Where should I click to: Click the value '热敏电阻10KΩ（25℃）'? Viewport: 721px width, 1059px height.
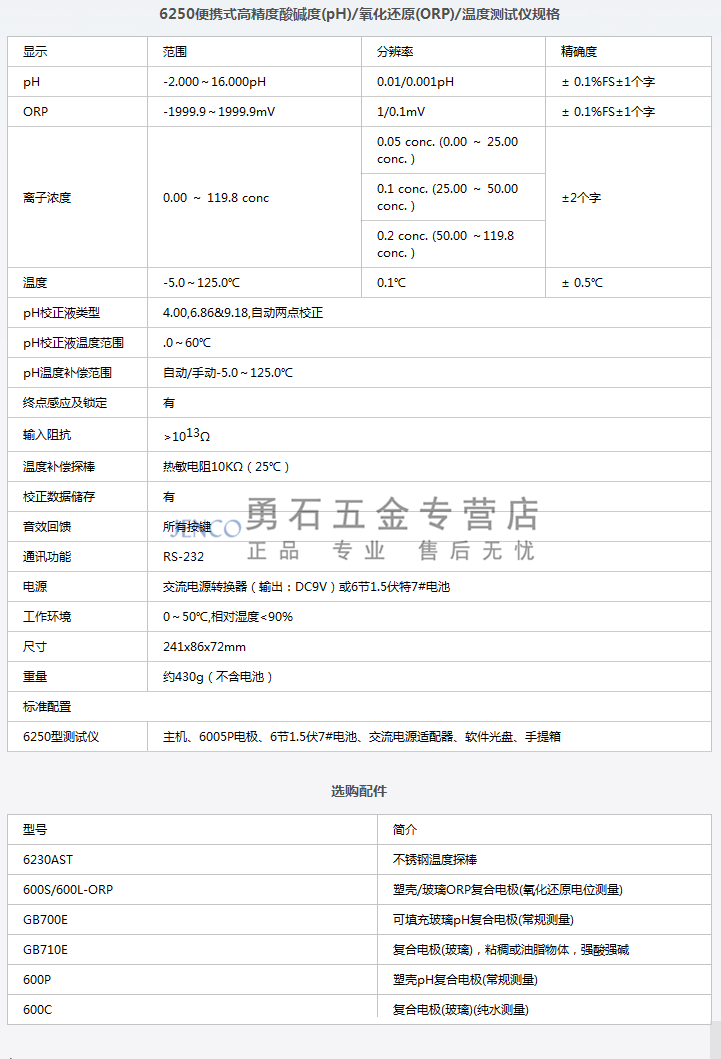coord(227,467)
